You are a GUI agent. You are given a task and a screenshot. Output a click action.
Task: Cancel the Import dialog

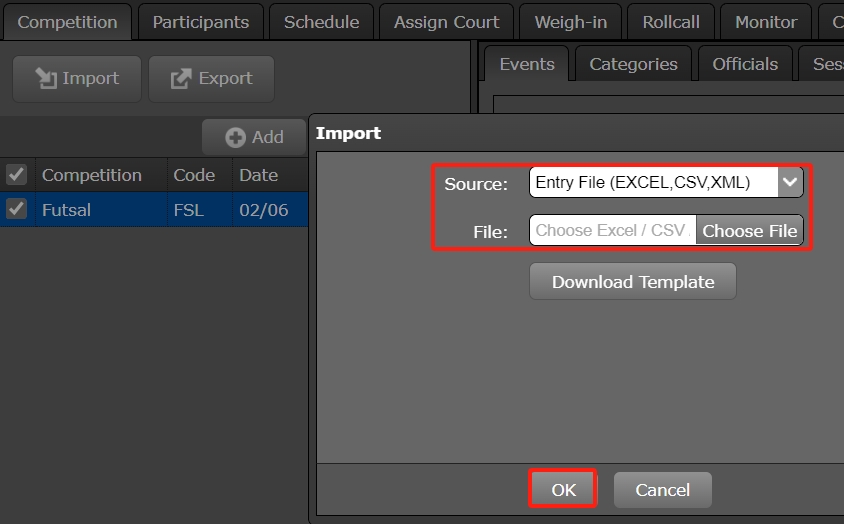click(x=662, y=490)
